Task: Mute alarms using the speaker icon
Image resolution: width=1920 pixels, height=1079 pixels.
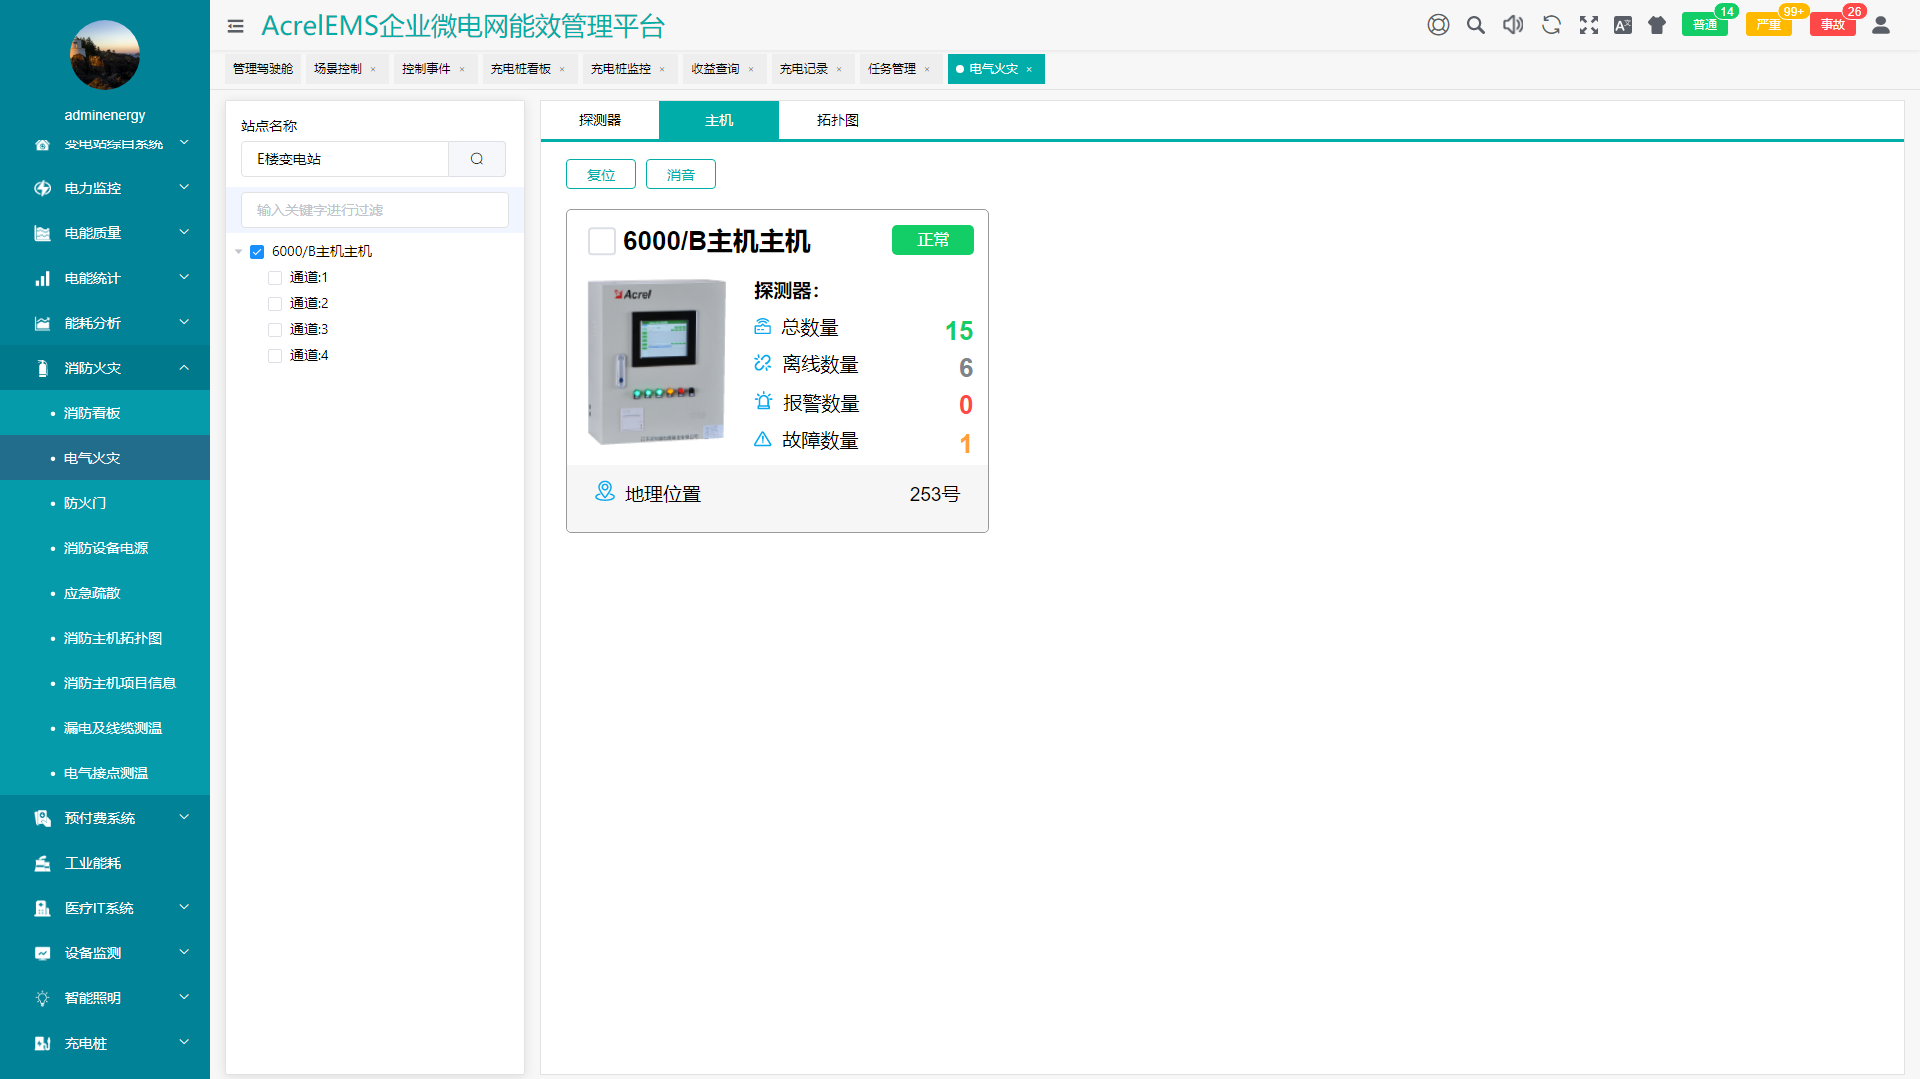Action: 1513,25
